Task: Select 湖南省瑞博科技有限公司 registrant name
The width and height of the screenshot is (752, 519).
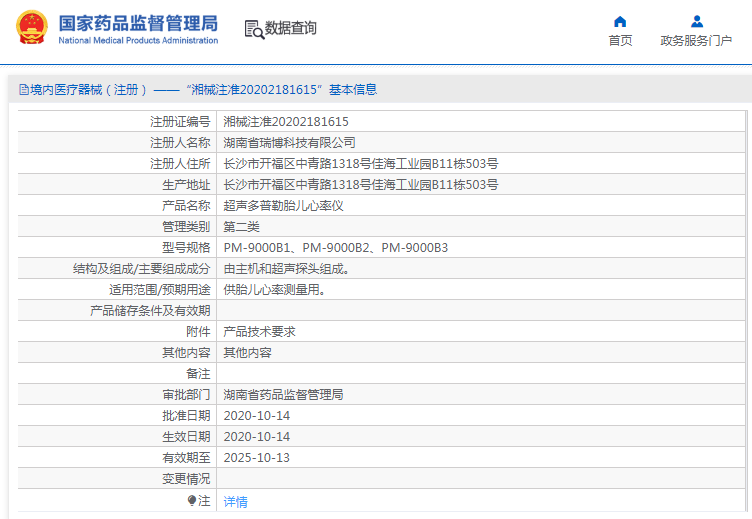Action: 290,143
